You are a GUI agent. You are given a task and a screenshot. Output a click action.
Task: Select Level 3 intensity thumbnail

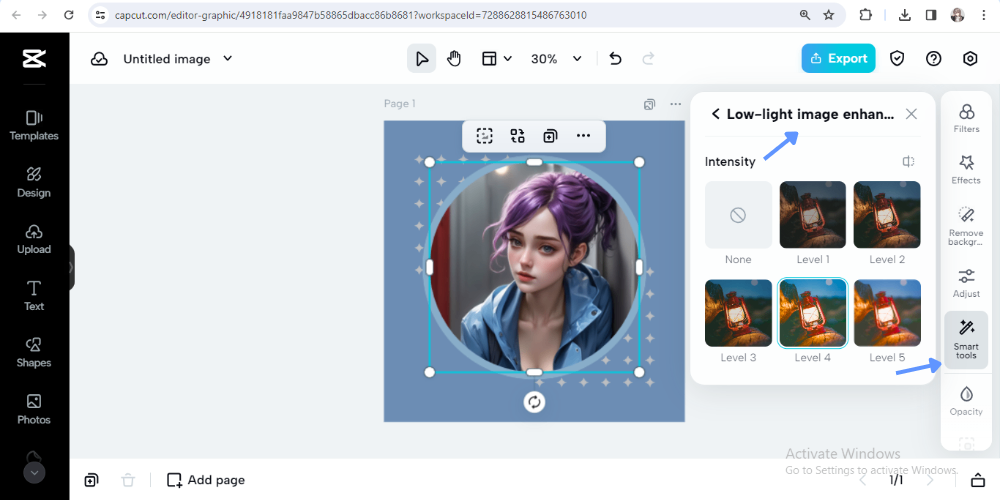(x=739, y=313)
